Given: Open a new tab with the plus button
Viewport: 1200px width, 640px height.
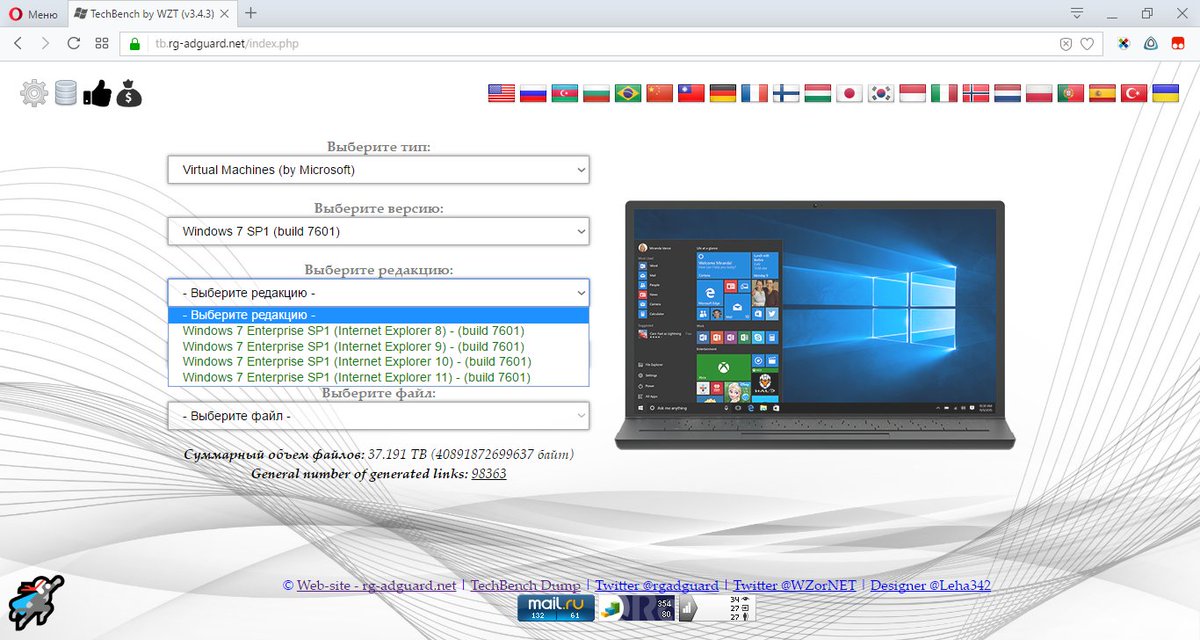Looking at the screenshot, I should 251,13.
